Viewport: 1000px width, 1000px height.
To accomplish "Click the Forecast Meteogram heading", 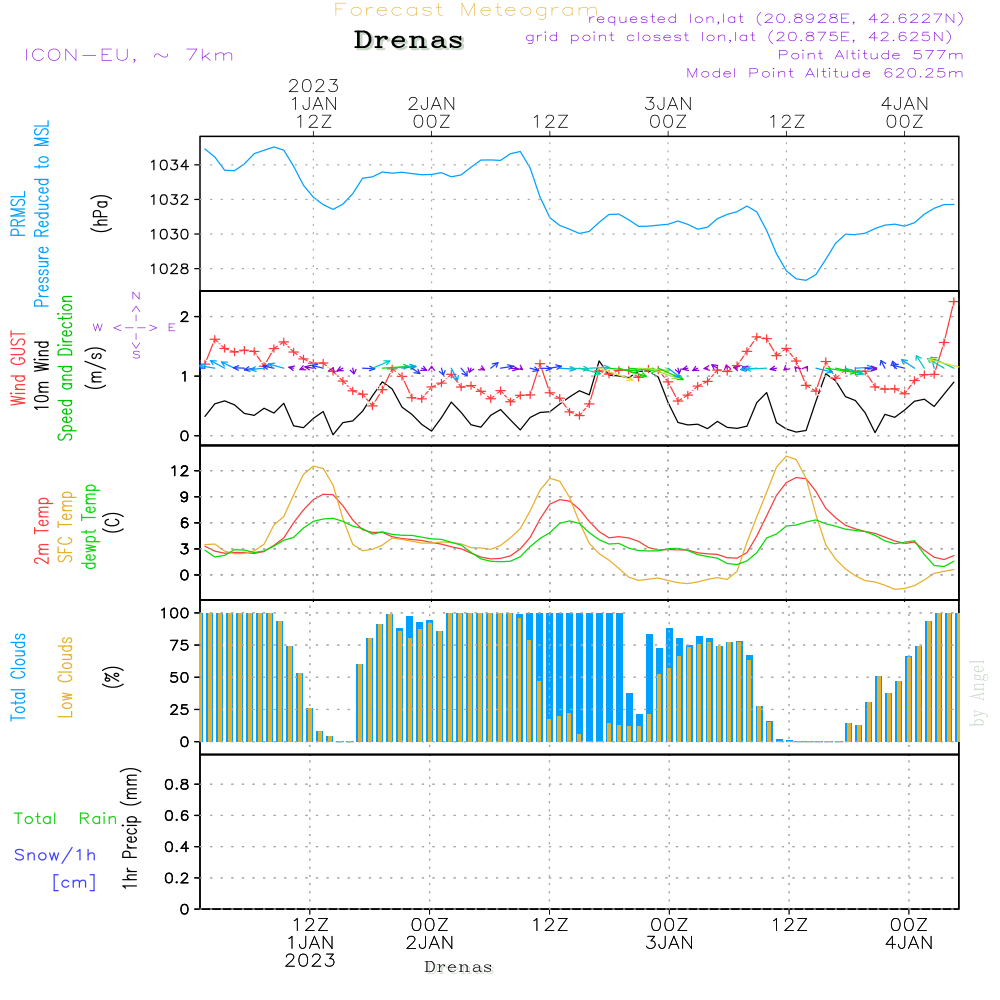I will [x=465, y=10].
